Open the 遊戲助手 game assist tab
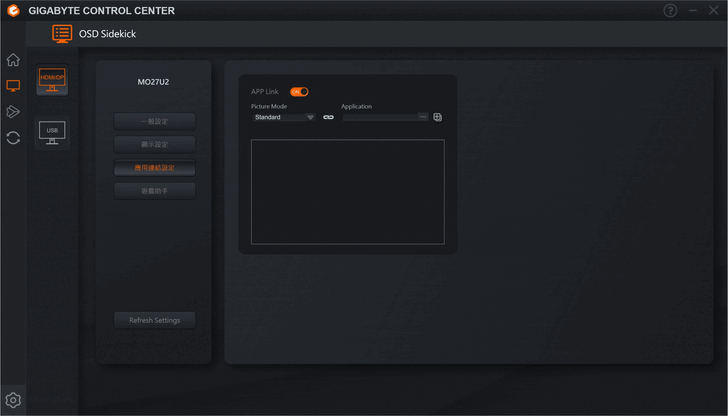 click(155, 191)
